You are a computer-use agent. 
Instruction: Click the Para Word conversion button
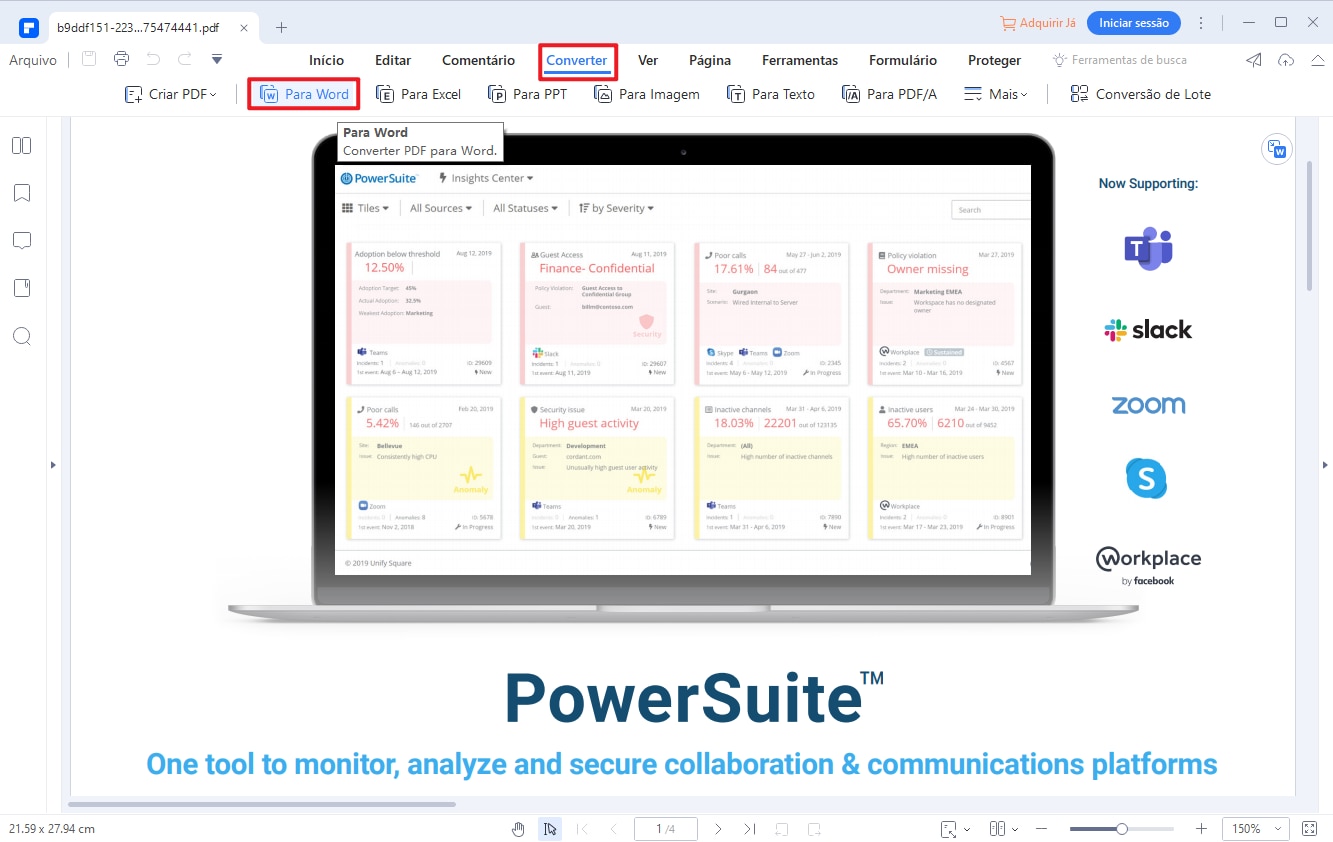click(304, 94)
